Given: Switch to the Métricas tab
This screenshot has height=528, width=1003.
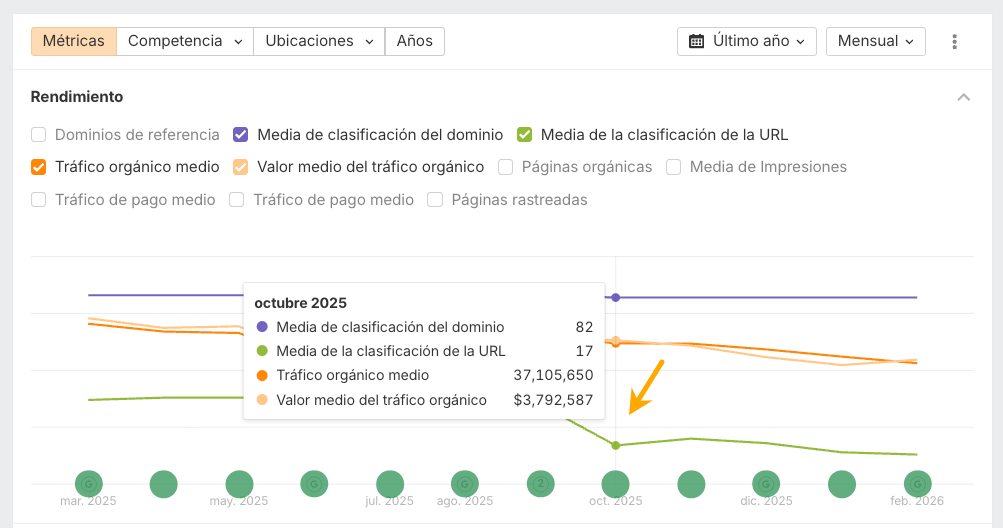Looking at the screenshot, I should click(74, 41).
